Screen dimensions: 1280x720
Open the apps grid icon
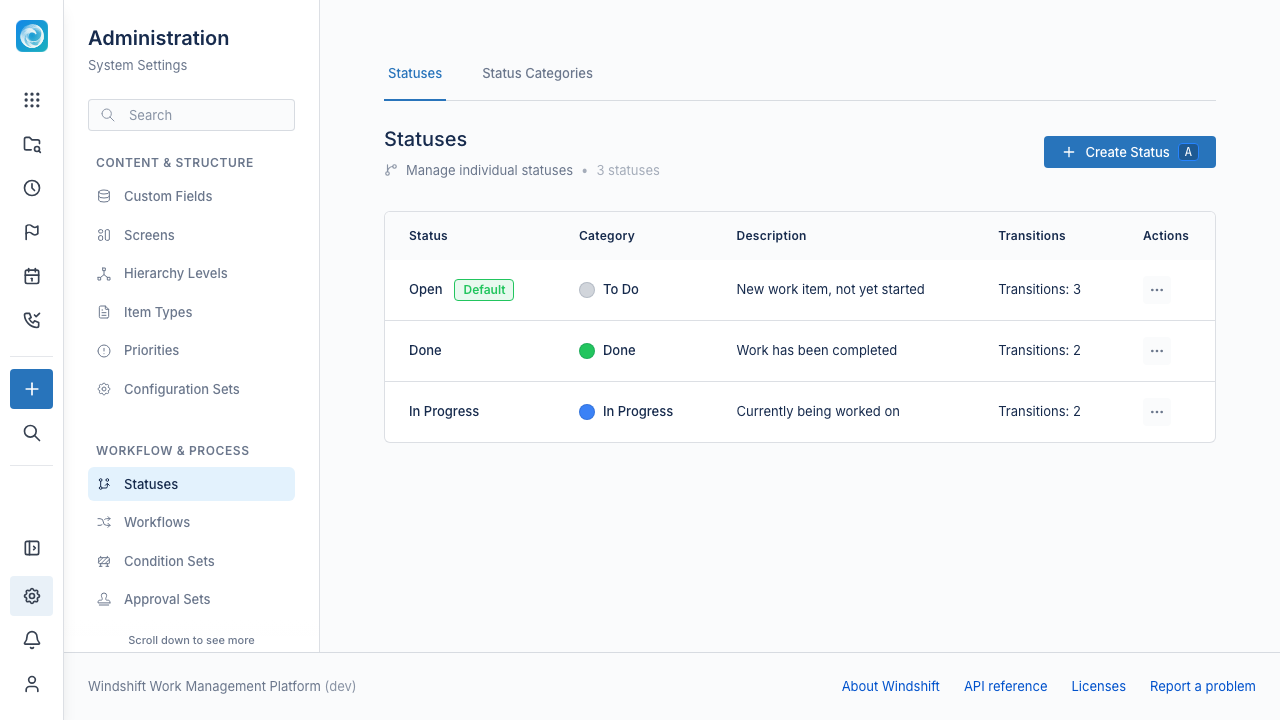[x=32, y=100]
